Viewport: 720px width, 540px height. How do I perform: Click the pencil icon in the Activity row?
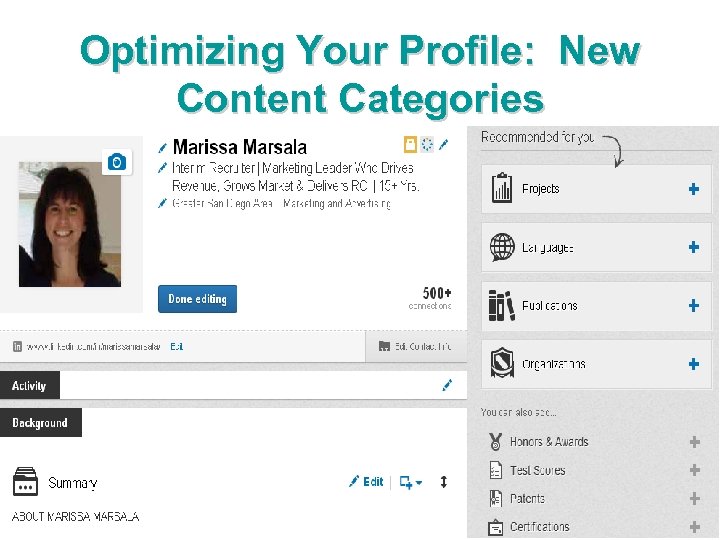(x=447, y=385)
